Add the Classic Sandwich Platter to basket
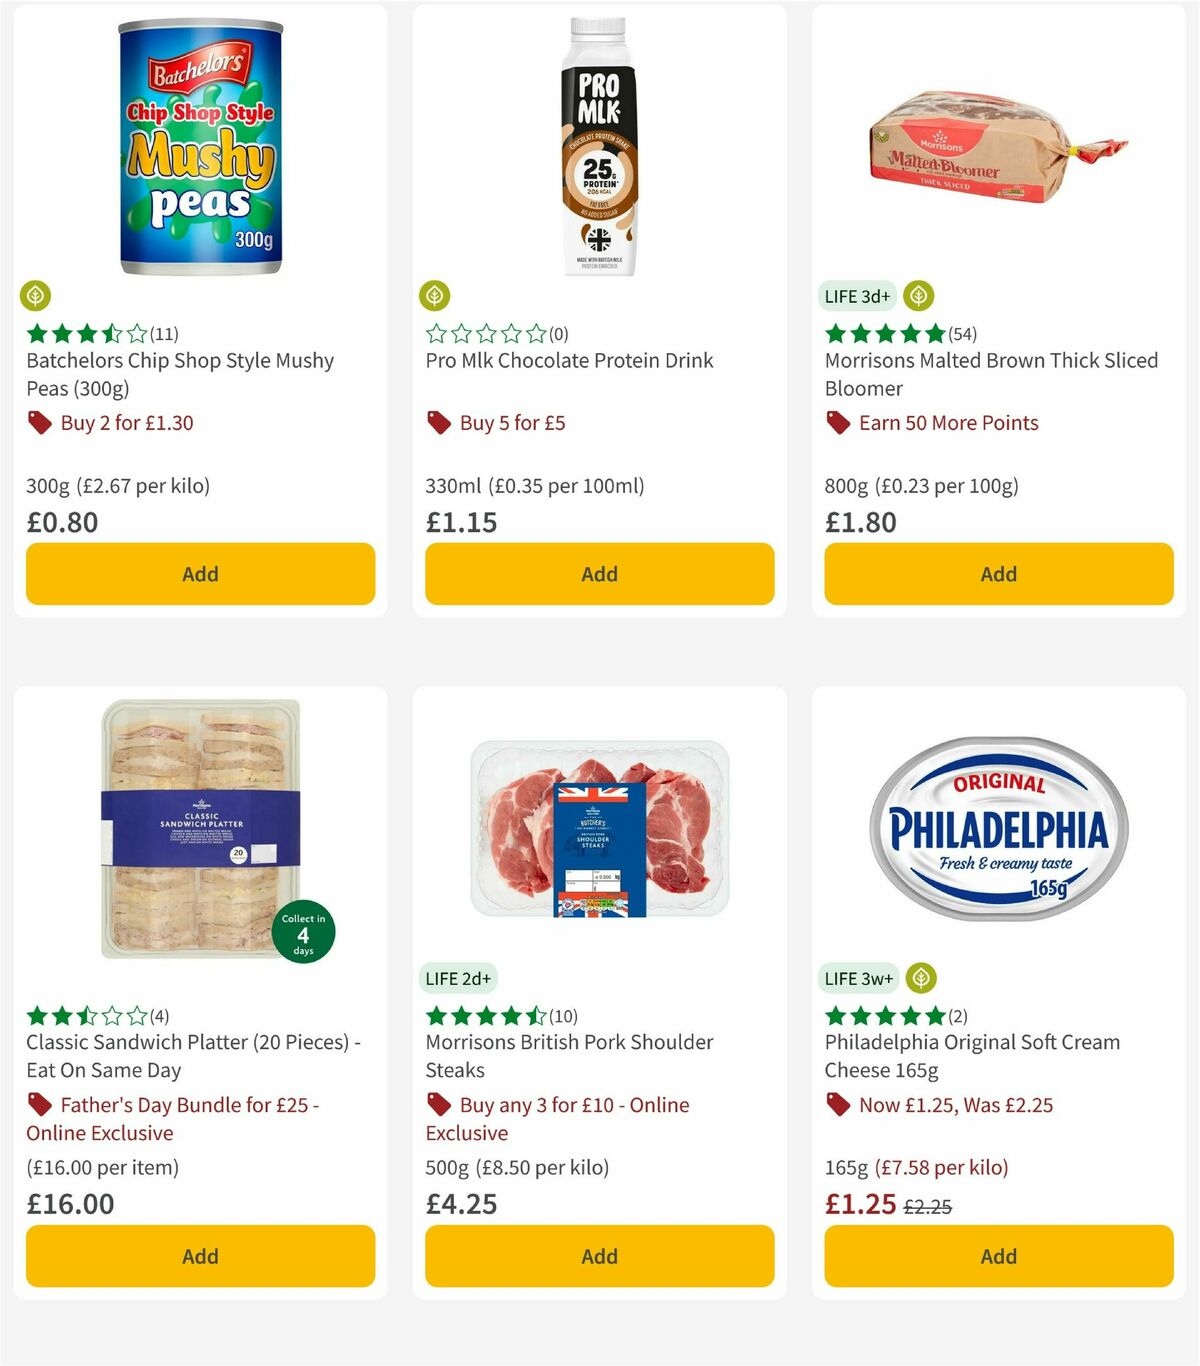Image resolution: width=1200 pixels, height=1366 pixels. click(x=200, y=1256)
